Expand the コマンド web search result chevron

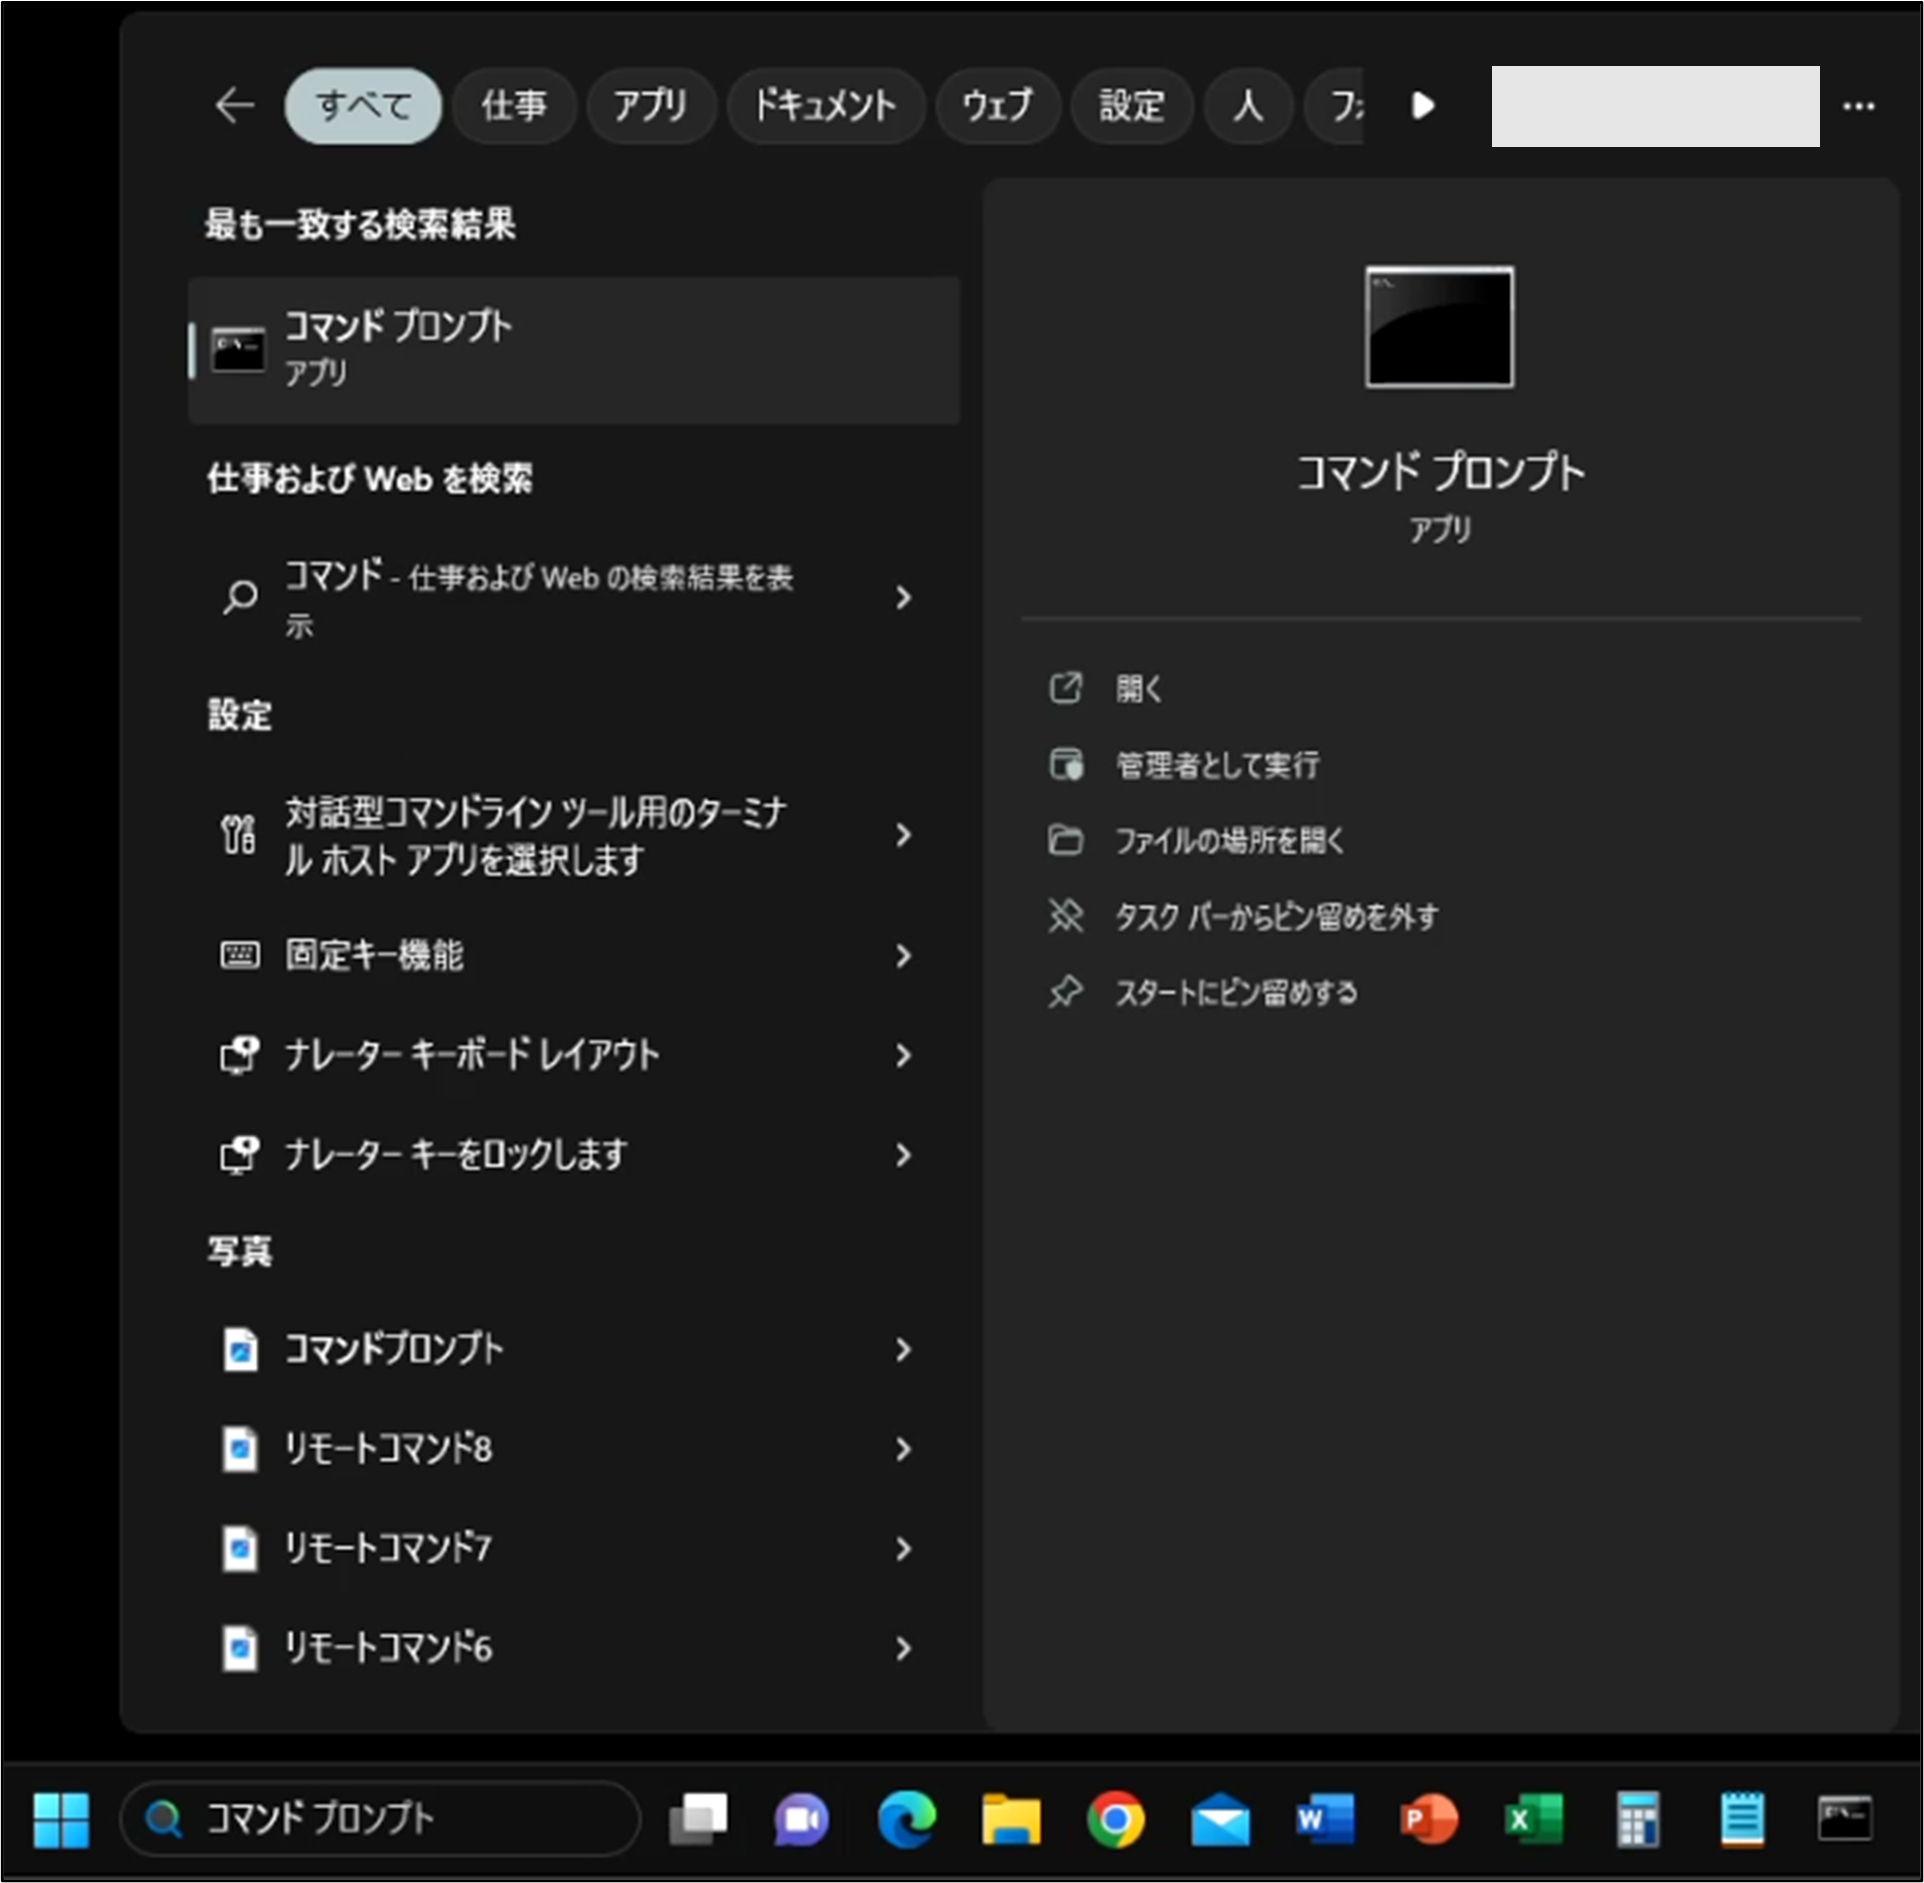(903, 597)
